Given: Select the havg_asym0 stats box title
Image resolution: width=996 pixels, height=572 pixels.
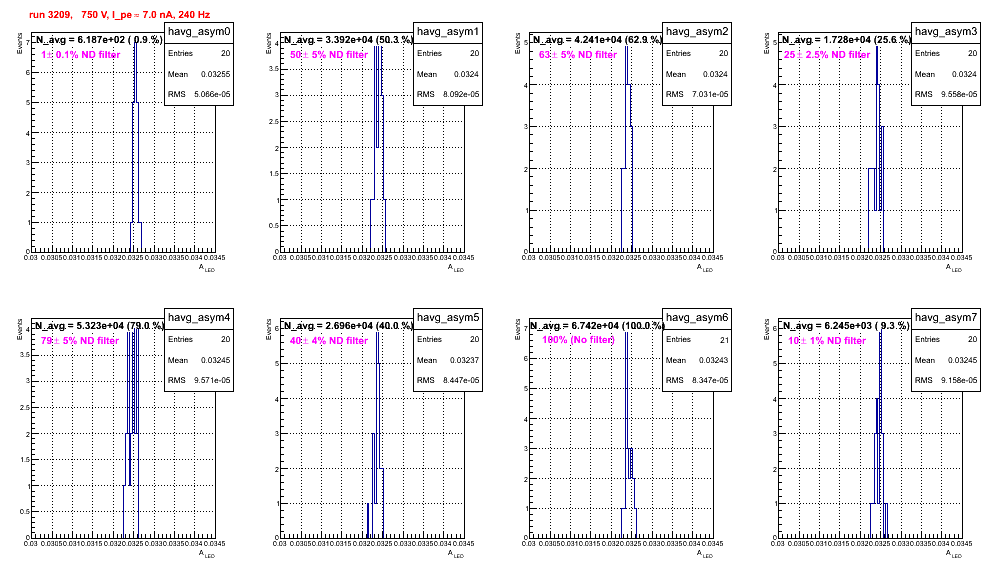Looking at the screenshot, I should (x=199, y=32).
